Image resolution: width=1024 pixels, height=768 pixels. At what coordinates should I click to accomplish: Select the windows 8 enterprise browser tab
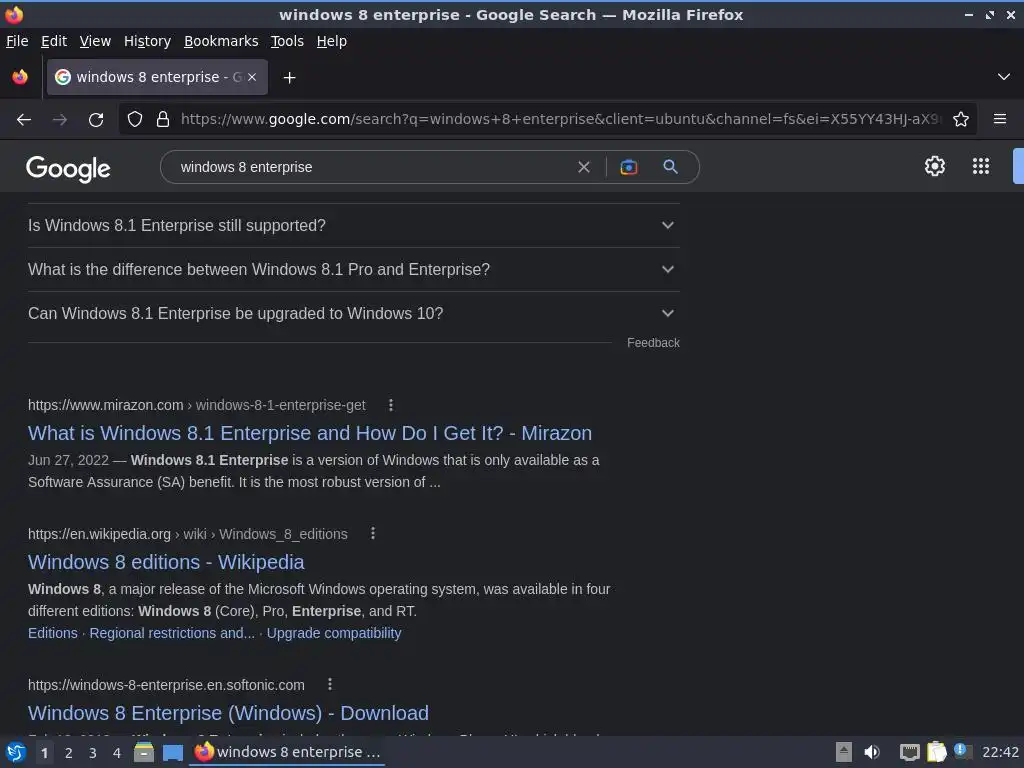click(157, 77)
